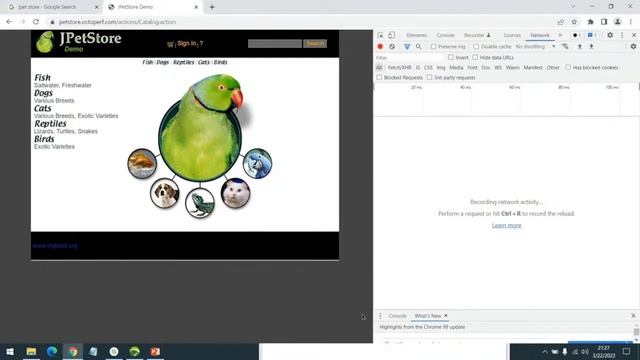Close the What's New drawer tab
This screenshot has width=640, height=360.
[x=446, y=316]
